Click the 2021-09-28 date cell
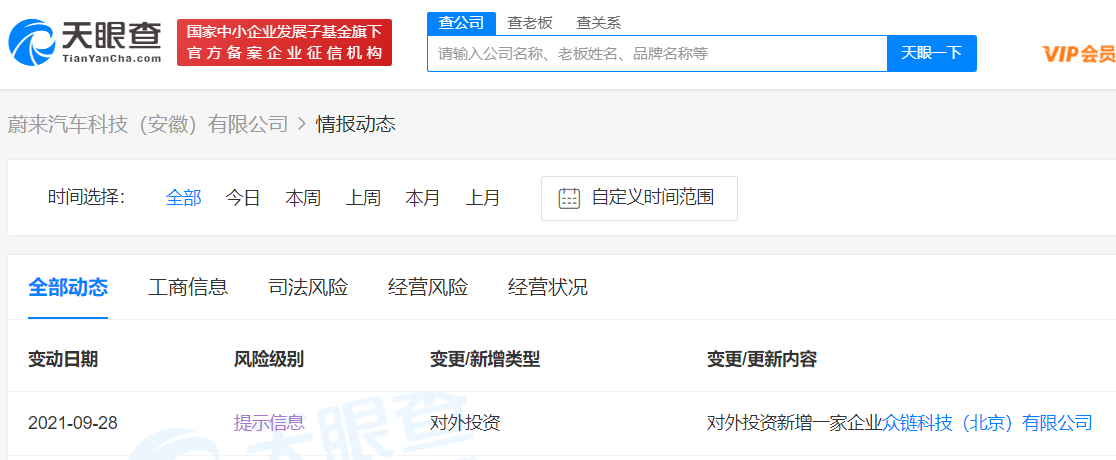The image size is (1116, 460). coord(73,423)
